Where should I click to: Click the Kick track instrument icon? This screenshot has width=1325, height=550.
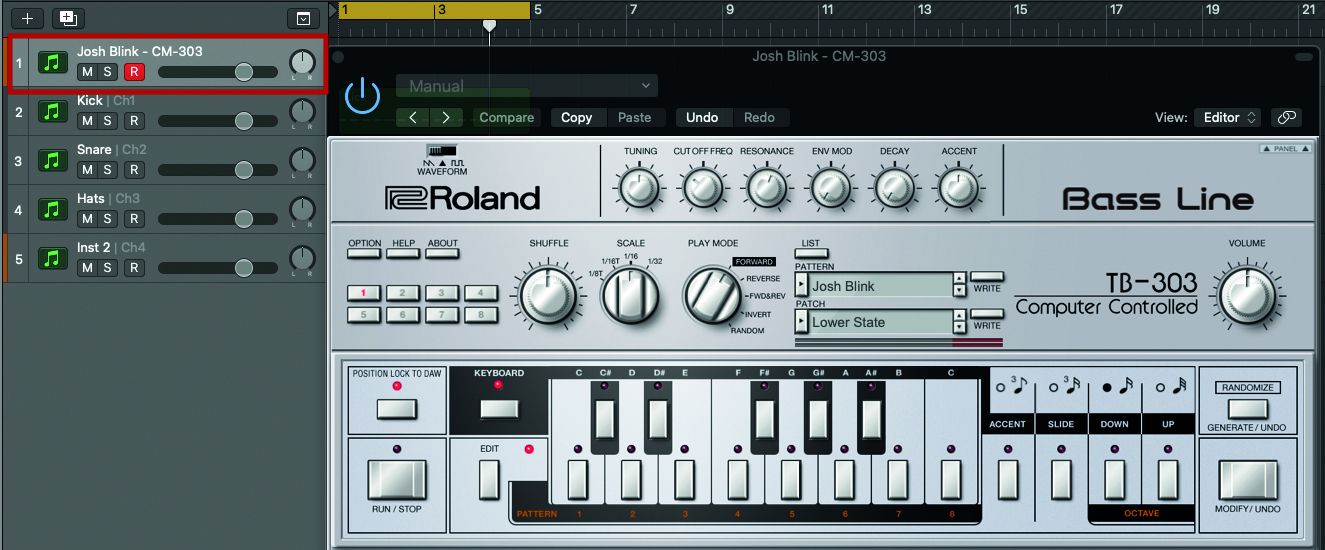53,111
